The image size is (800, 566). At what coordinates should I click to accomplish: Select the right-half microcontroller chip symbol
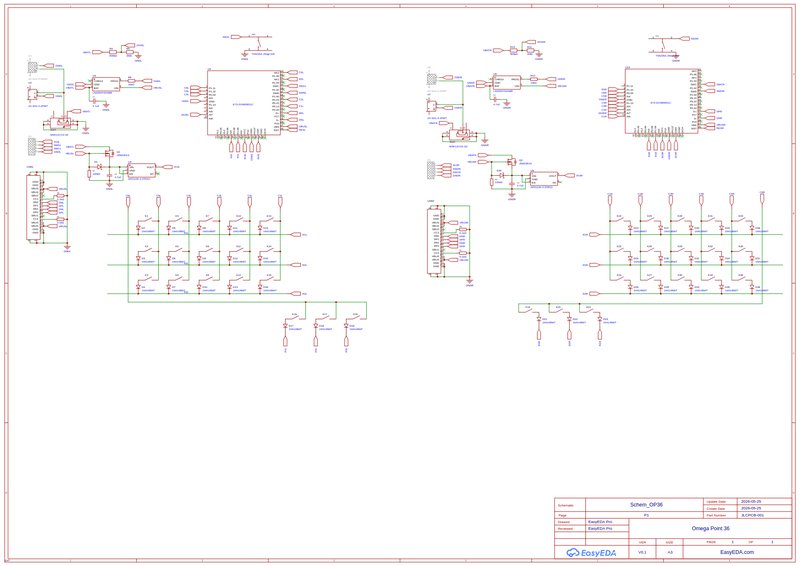coord(662,101)
